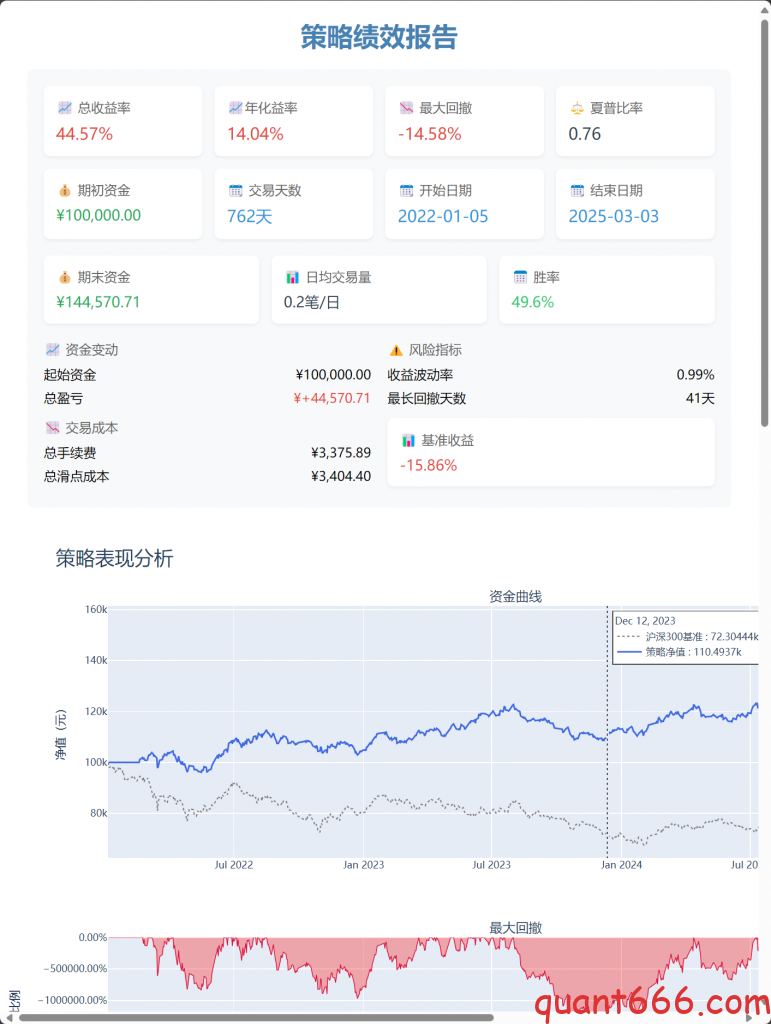The width and height of the screenshot is (771, 1024).
Task: Click the total commission value ¥3,375.89
Action: (x=341, y=453)
